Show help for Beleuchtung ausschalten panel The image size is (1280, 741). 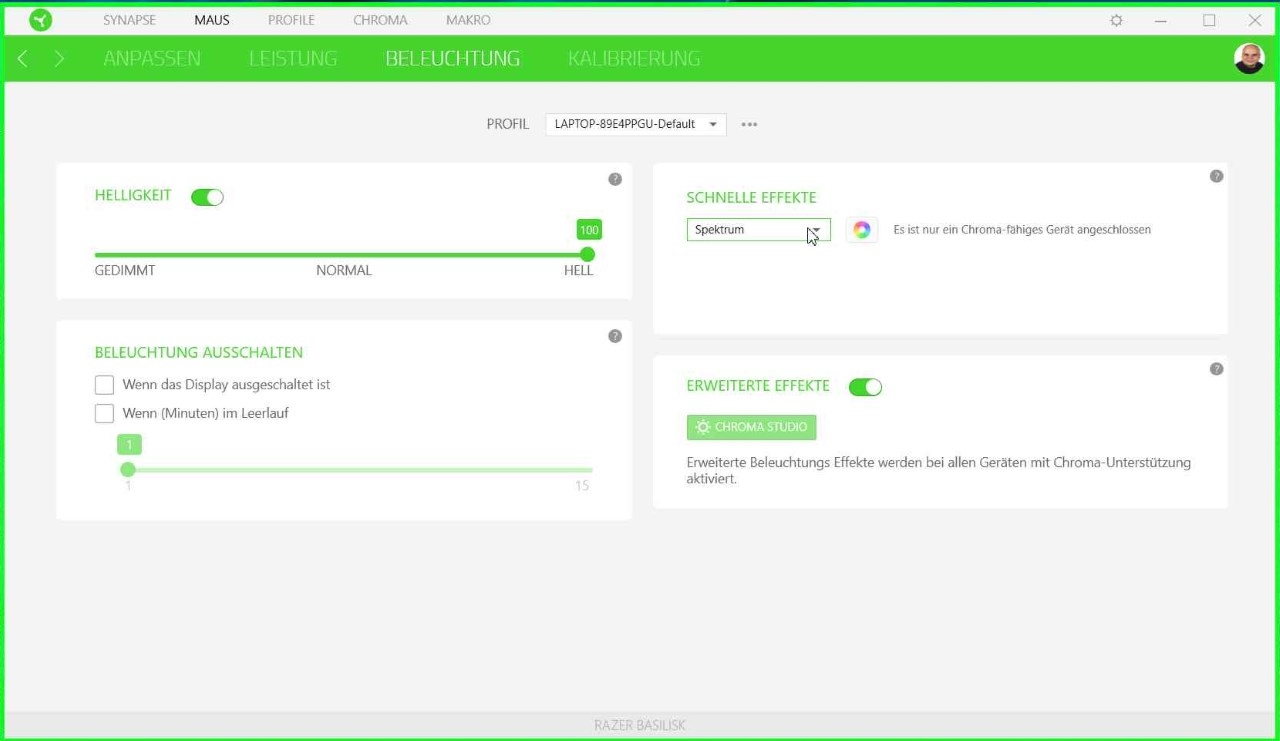(615, 336)
